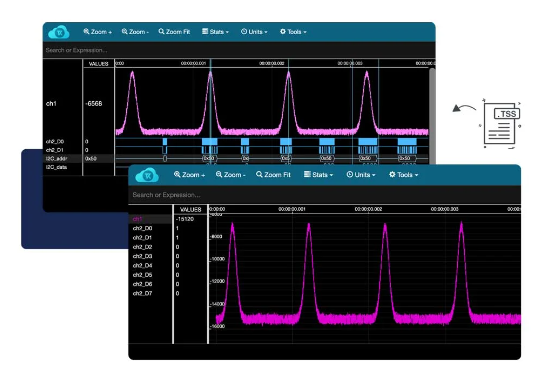Click the .TSS file document icon
Viewport: 552px width, 379px height.
(x=501, y=124)
